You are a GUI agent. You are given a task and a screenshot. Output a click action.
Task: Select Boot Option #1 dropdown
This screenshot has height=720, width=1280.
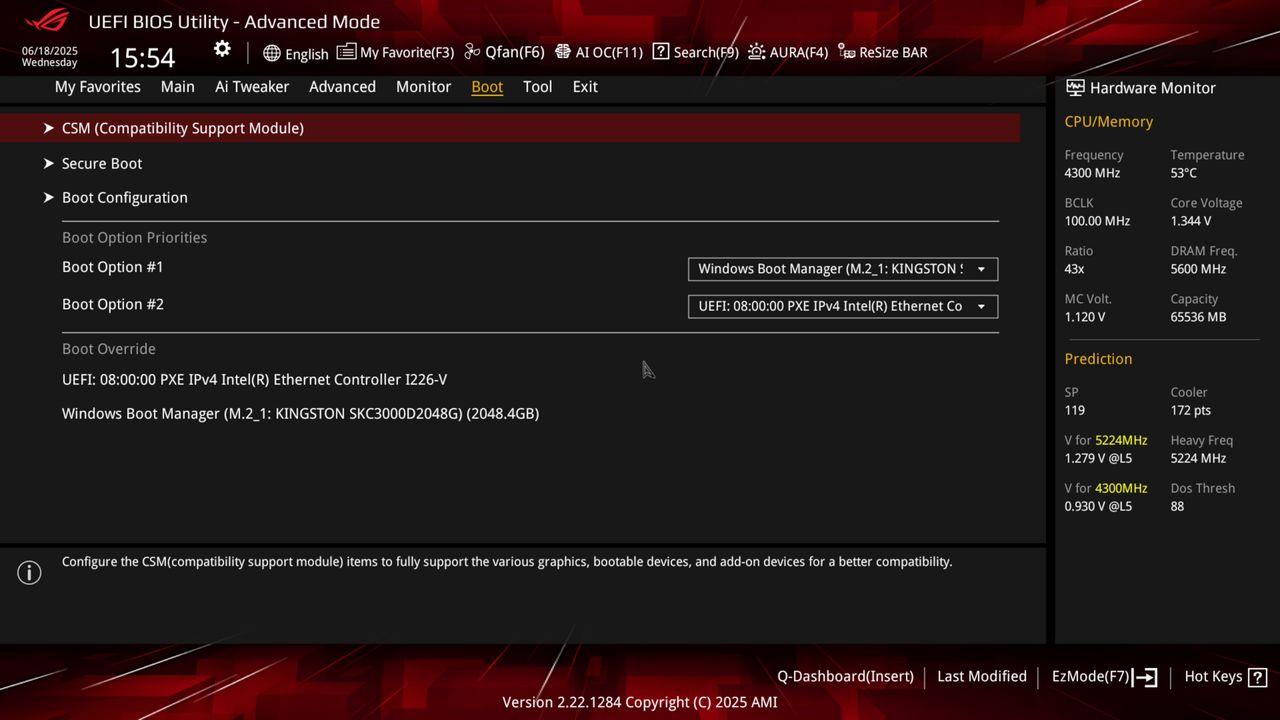[x=841, y=268]
